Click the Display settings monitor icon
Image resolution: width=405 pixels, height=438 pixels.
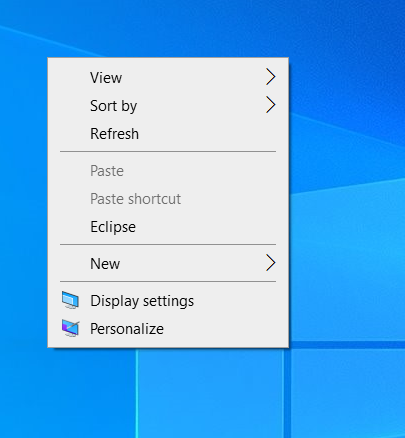[x=70, y=300]
